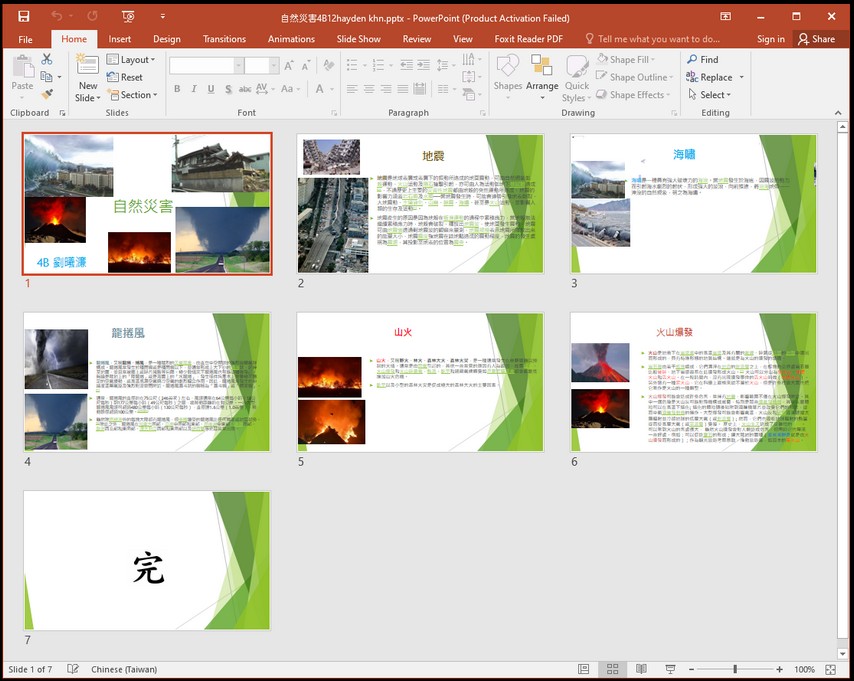
Task: Select slide 3 thumbnail titled 海嘯
Action: pyautogui.click(x=693, y=203)
